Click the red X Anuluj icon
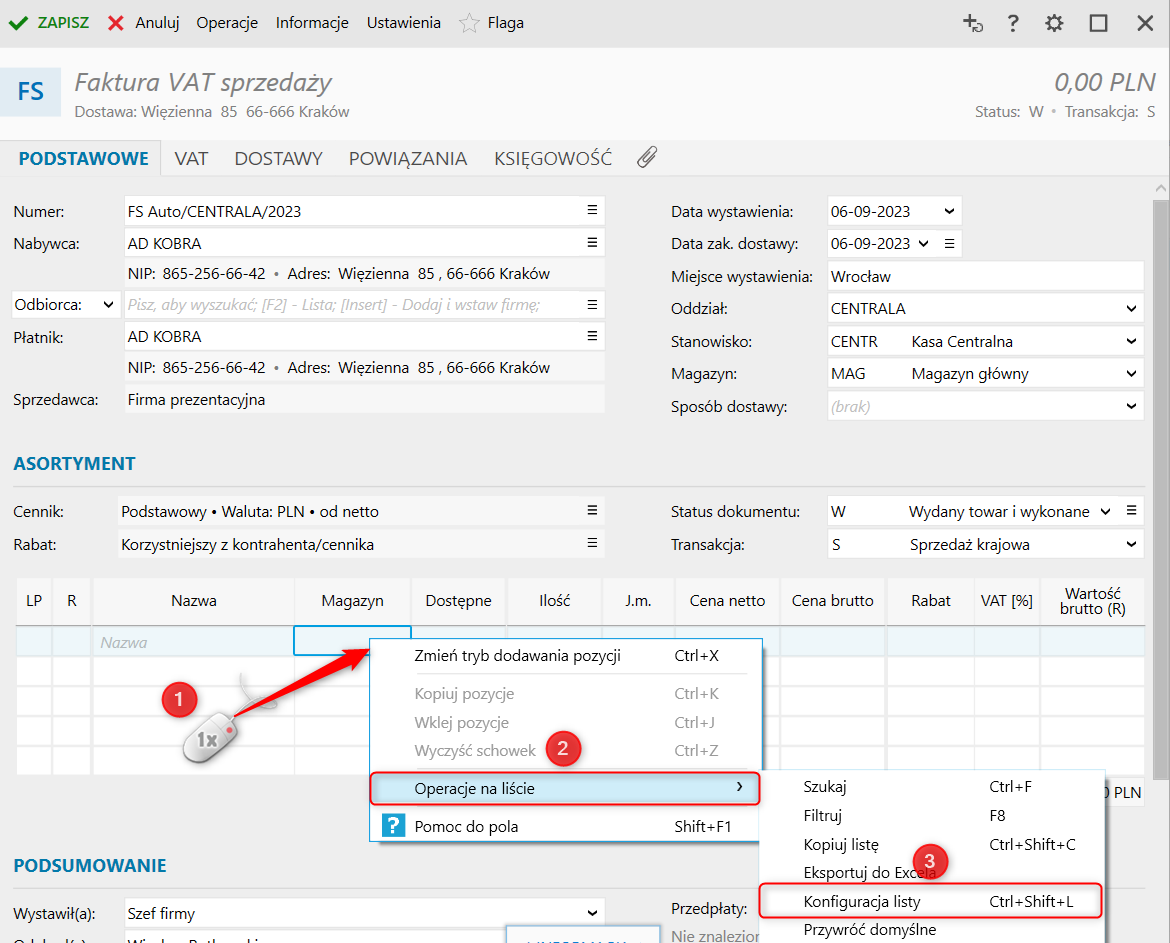This screenshot has height=943, width=1170. pyautogui.click(x=116, y=23)
